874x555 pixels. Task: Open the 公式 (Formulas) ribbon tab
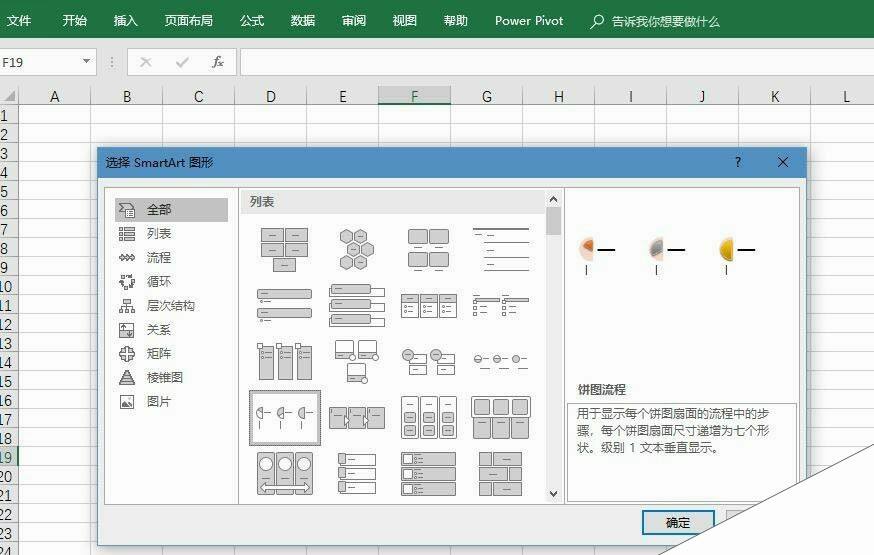click(x=252, y=20)
